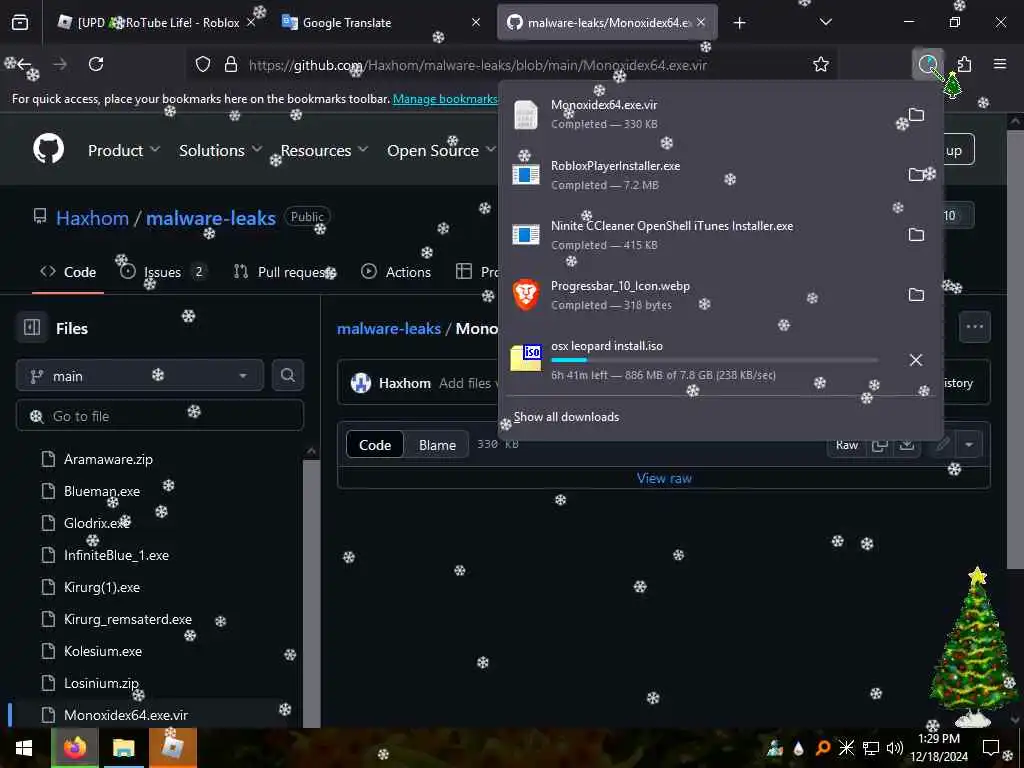Open the Firefox extensions puzzle icon

click(964, 64)
